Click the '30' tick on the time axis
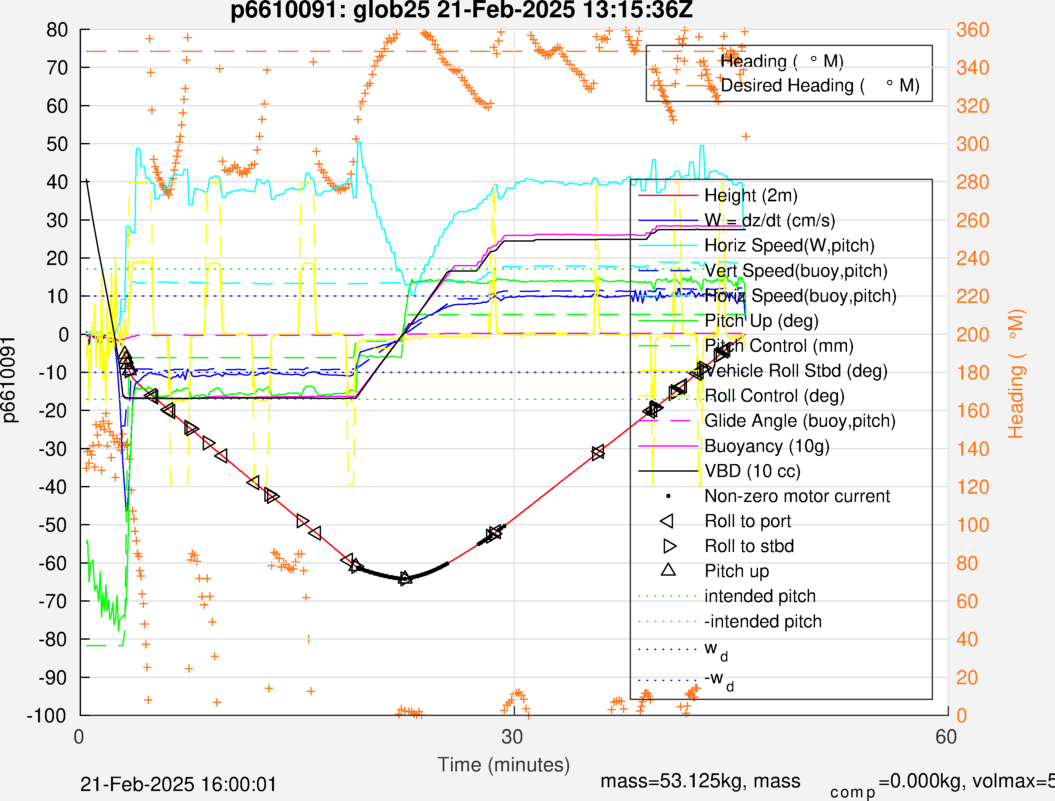 (x=512, y=736)
